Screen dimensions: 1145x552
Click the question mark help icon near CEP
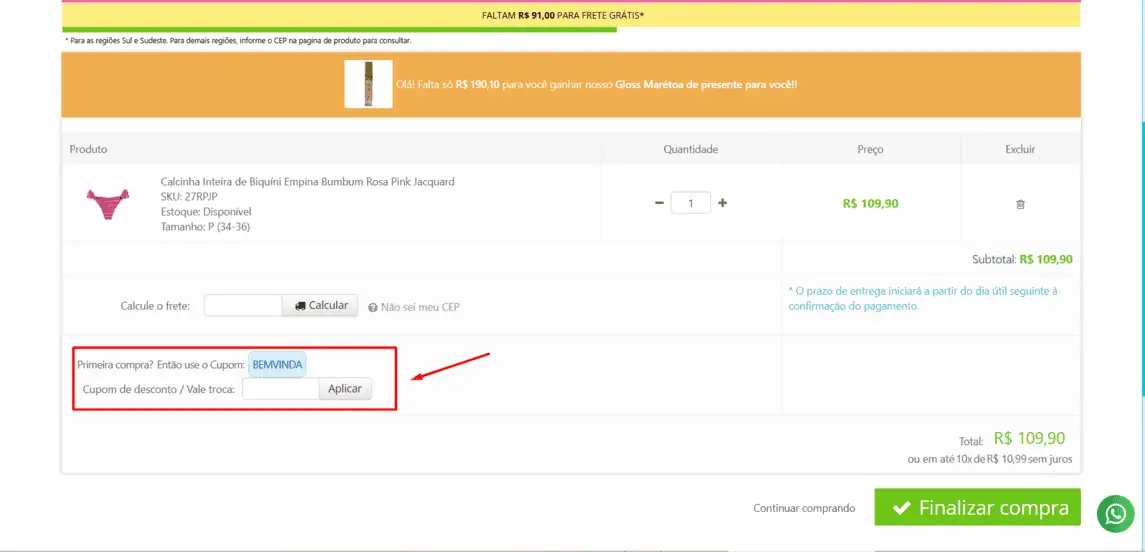point(372,307)
